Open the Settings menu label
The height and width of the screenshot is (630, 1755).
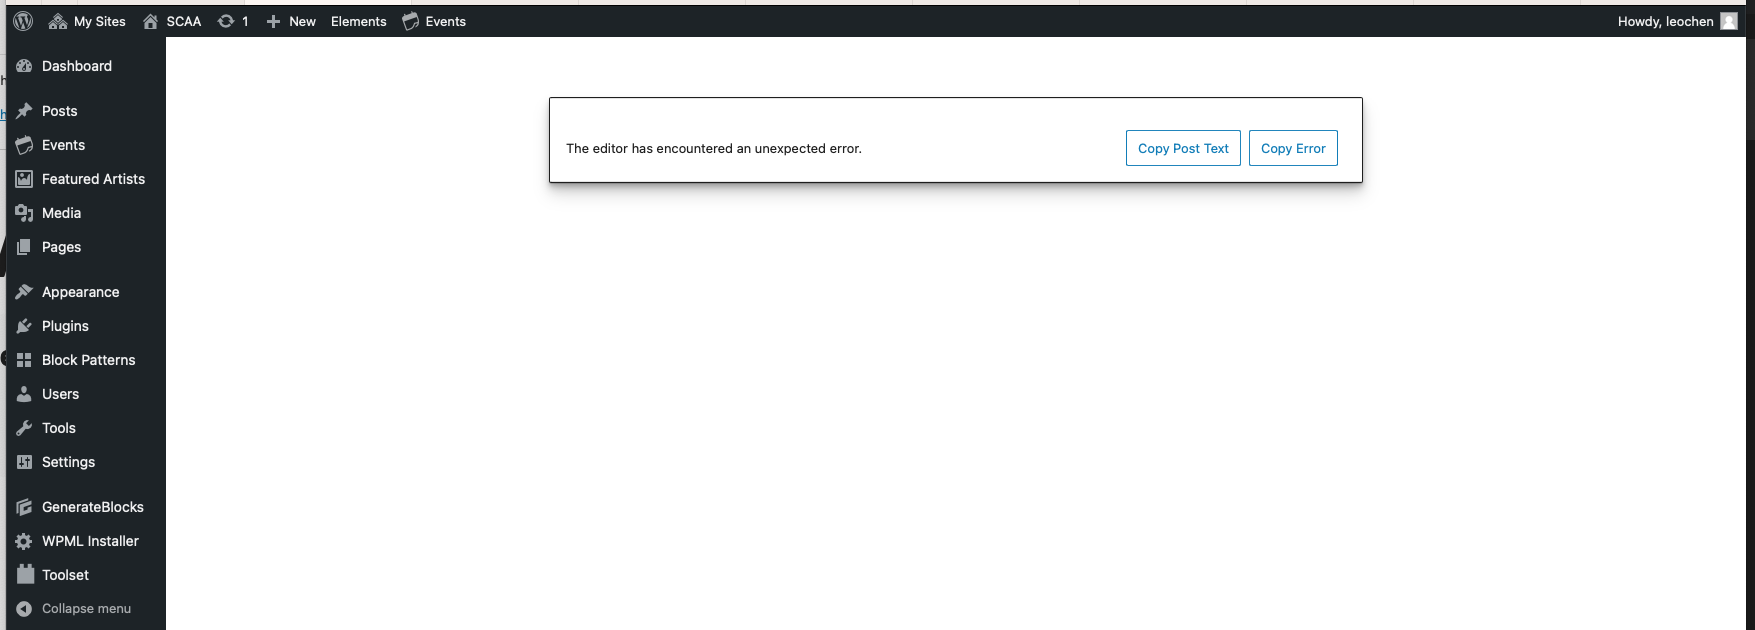(x=68, y=462)
